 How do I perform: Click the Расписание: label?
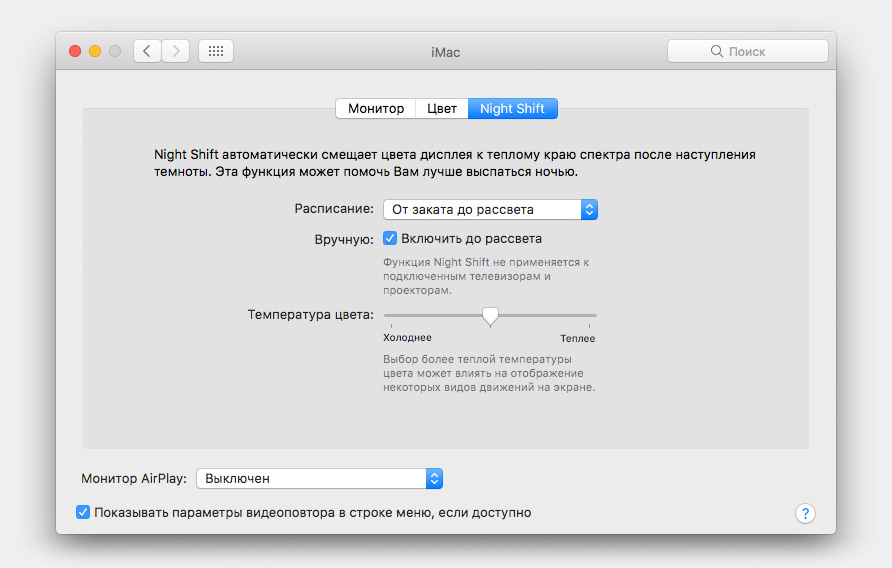pos(334,209)
